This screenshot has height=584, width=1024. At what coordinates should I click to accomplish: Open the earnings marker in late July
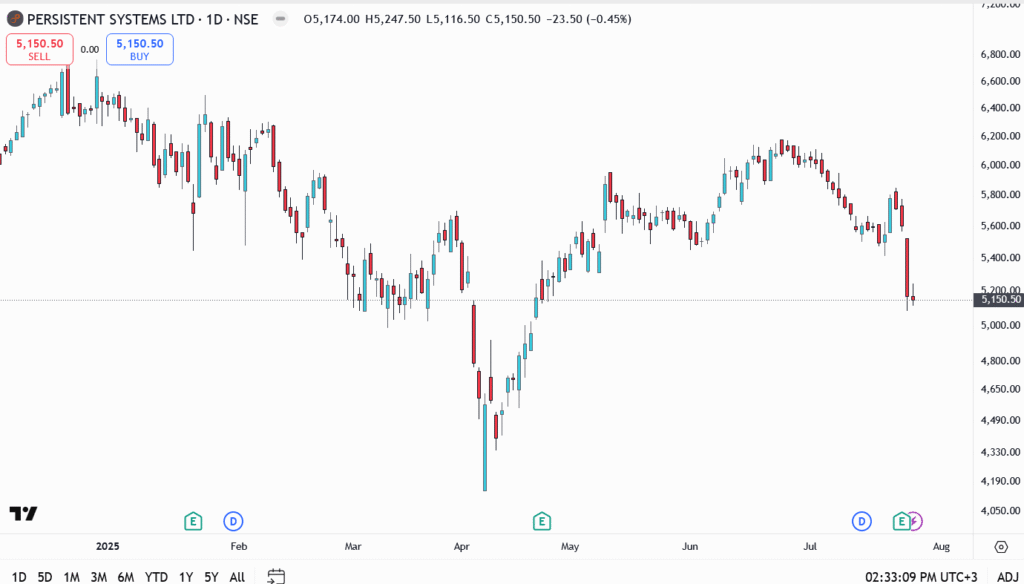(901, 521)
